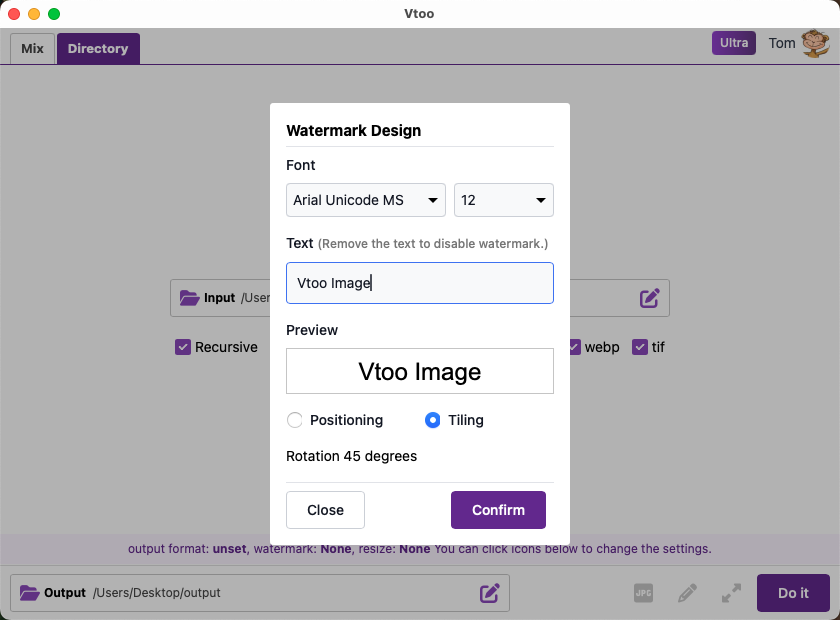Select the Positioning radio button
The image size is (840, 620).
(x=295, y=420)
